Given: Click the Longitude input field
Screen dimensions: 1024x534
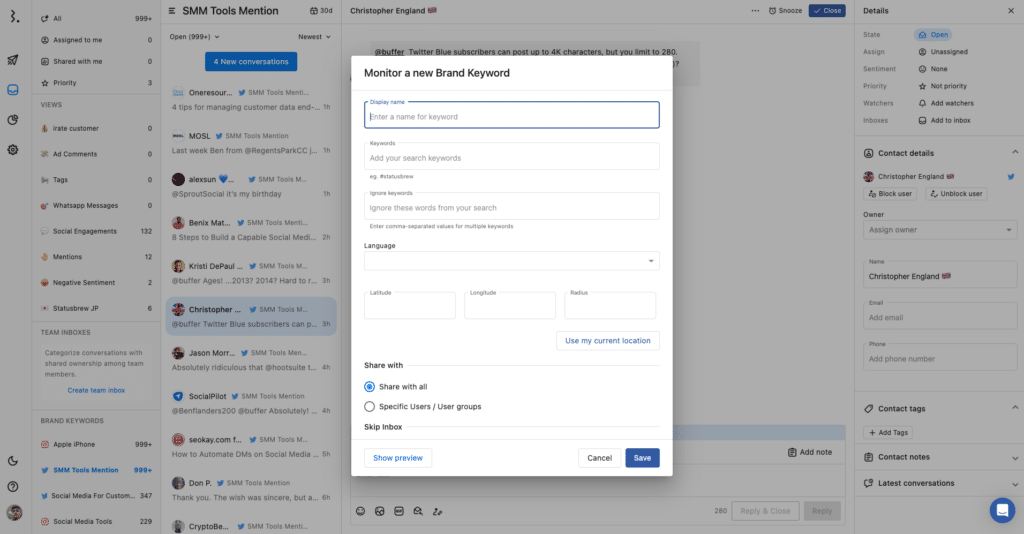Looking at the screenshot, I should pyautogui.click(x=509, y=306).
